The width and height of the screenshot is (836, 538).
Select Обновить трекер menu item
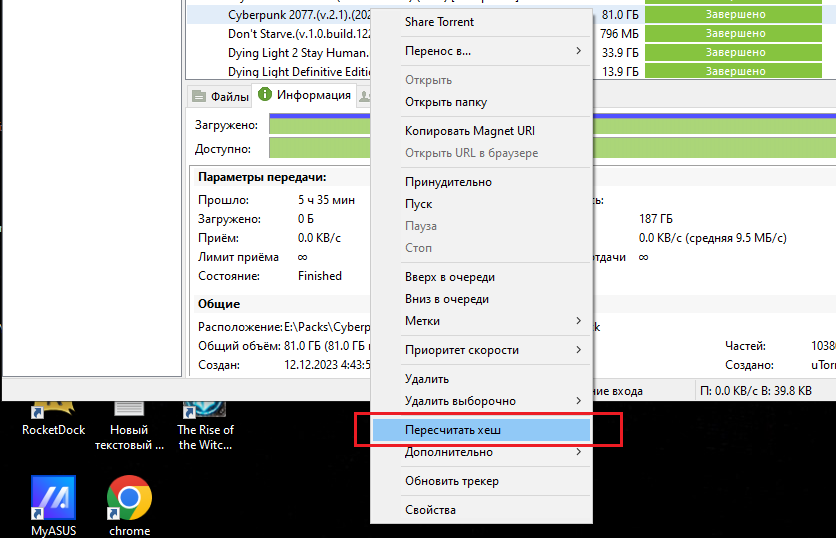click(x=481, y=481)
